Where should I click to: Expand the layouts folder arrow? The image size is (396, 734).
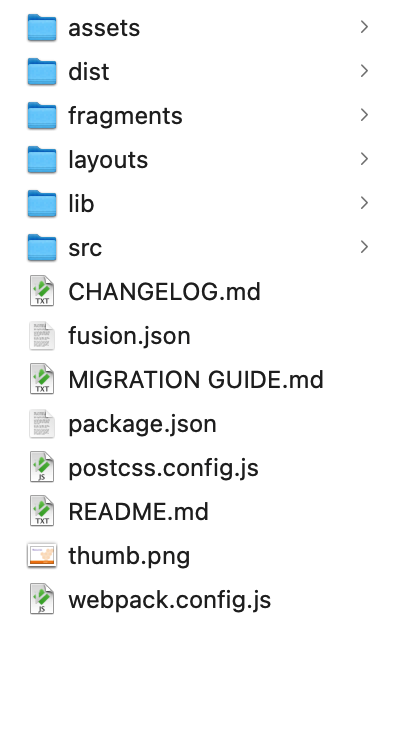pyautogui.click(x=364, y=159)
